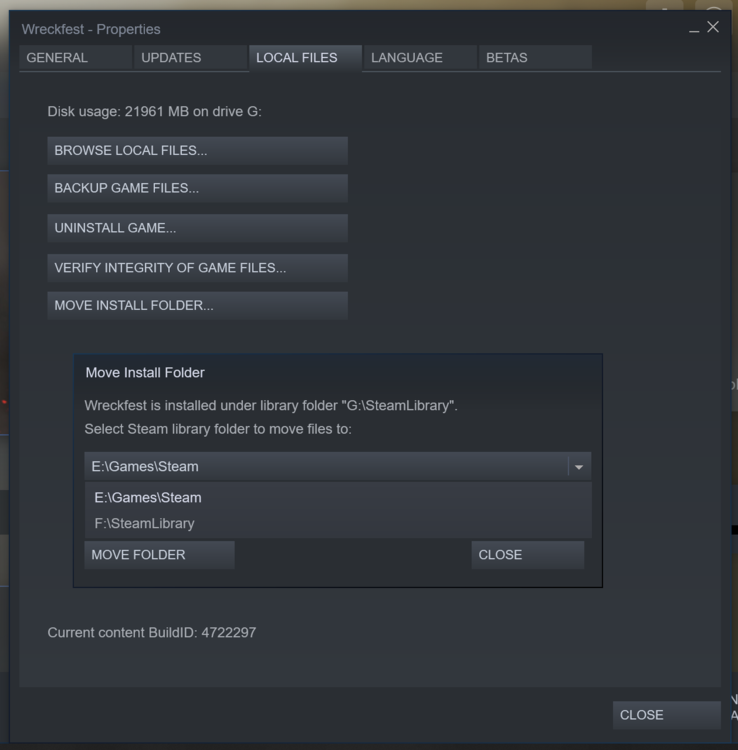Minimize the Wreckfest Properties window

pyautogui.click(x=694, y=30)
